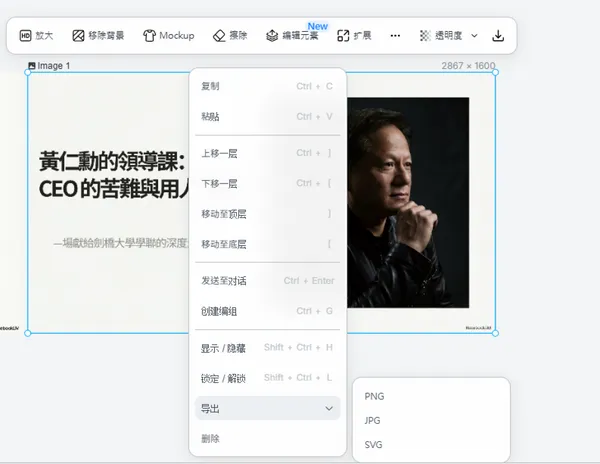
Task: Click the 黃仁勳的領導課 headline text
Action: click(x=112, y=161)
